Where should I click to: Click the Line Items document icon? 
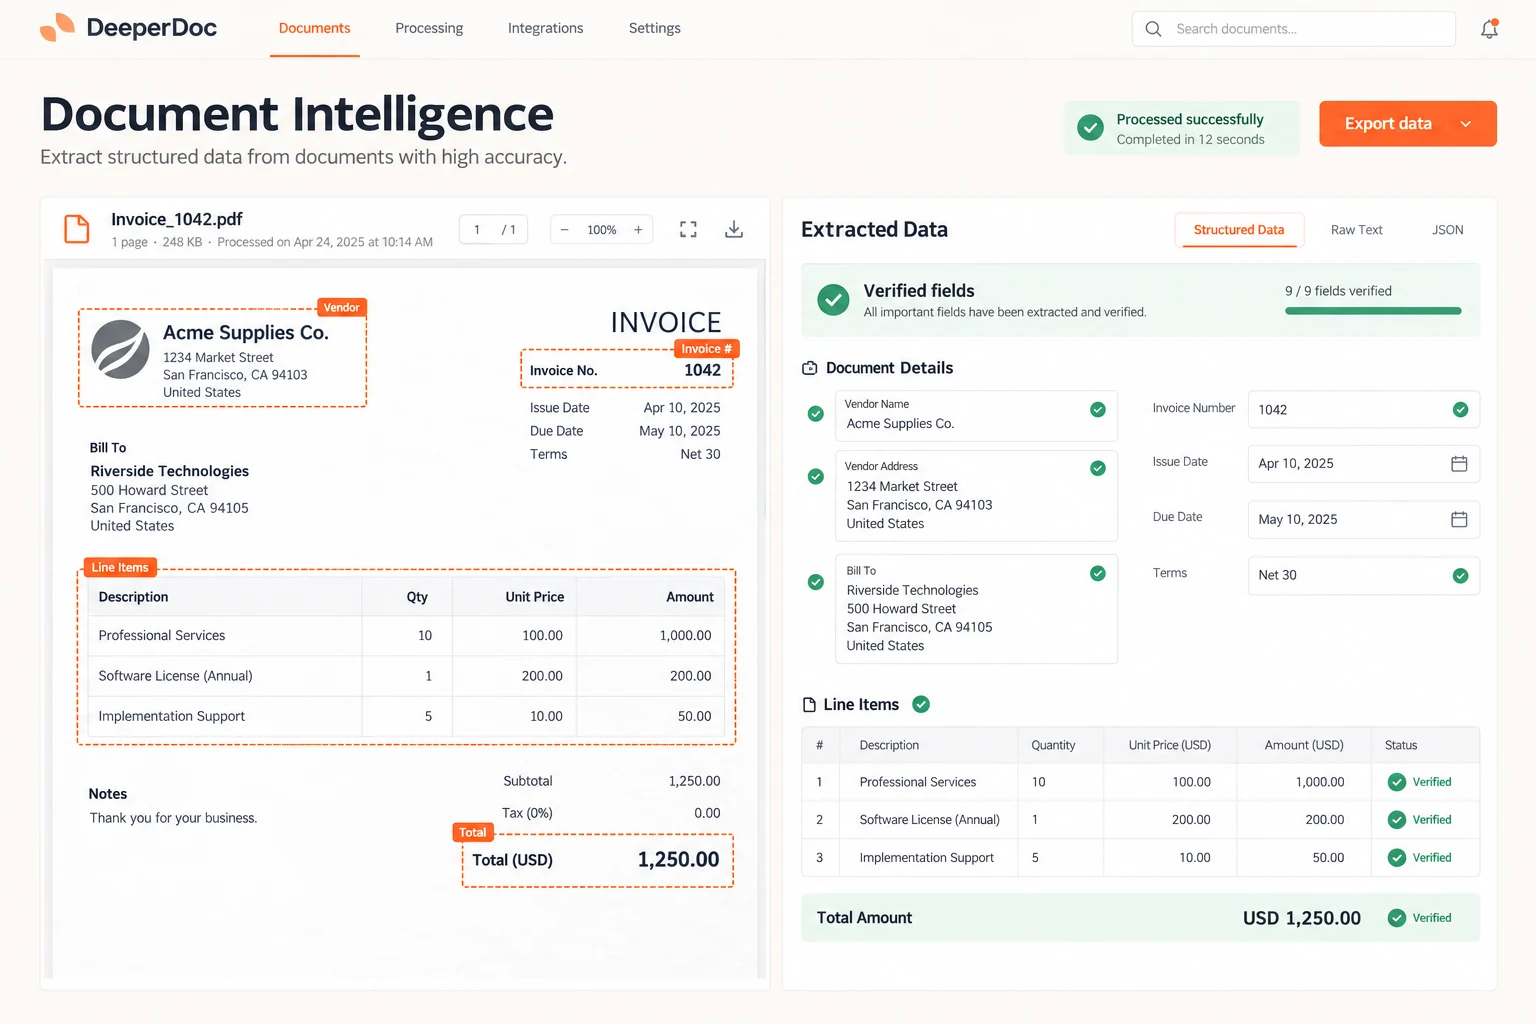tap(810, 705)
